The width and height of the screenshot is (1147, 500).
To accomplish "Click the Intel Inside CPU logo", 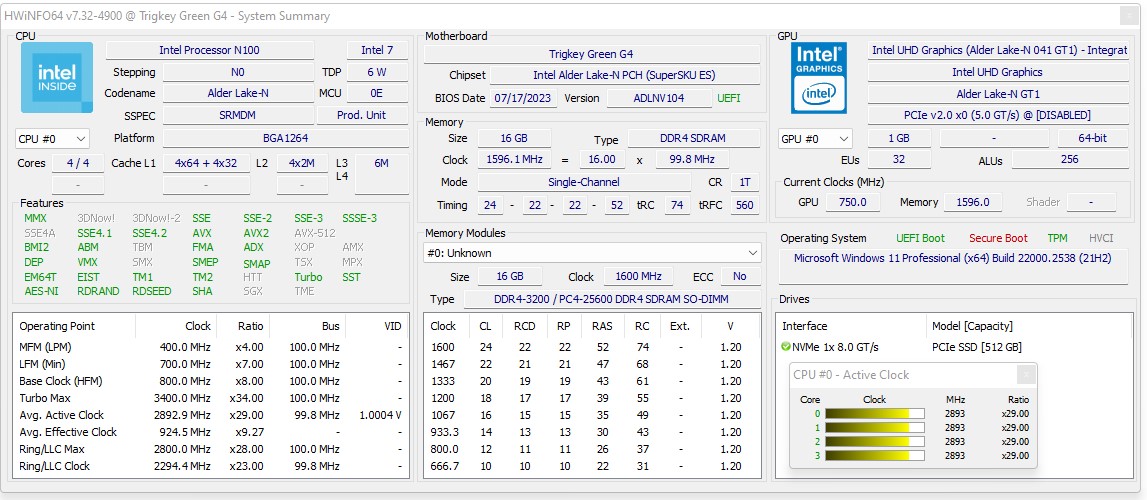I will [57, 78].
